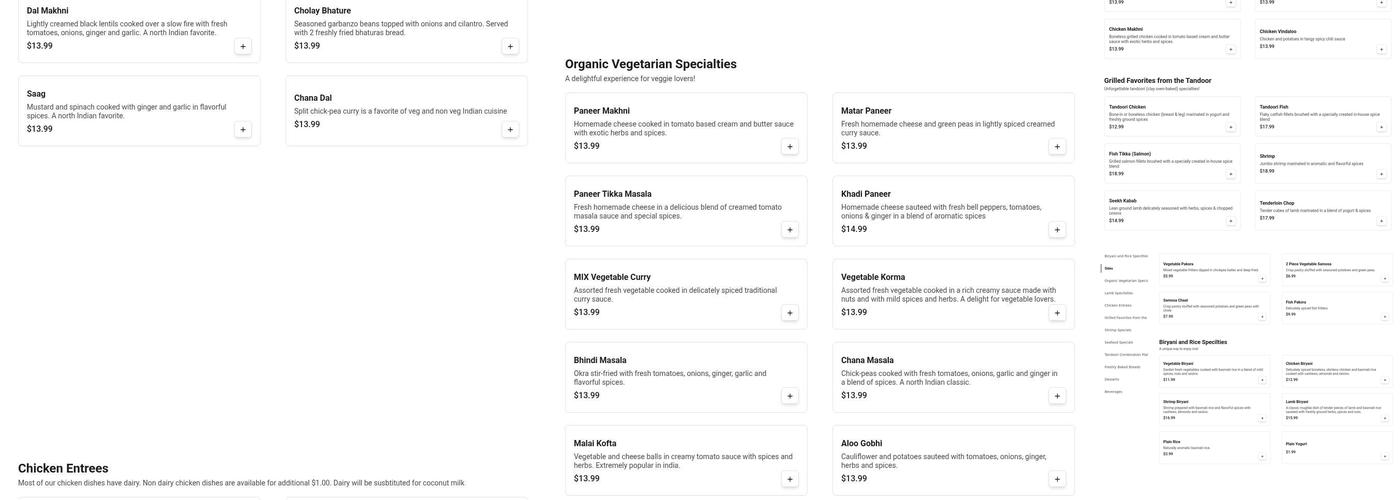The image size is (1400, 500).
Task: Add Chana Dal to cart
Action: [x=510, y=129]
